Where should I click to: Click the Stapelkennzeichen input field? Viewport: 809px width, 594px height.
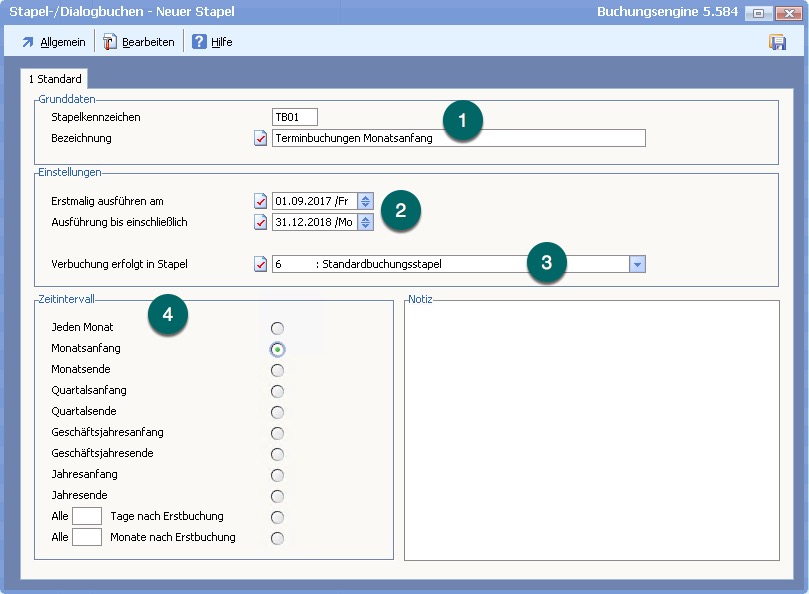click(x=295, y=117)
